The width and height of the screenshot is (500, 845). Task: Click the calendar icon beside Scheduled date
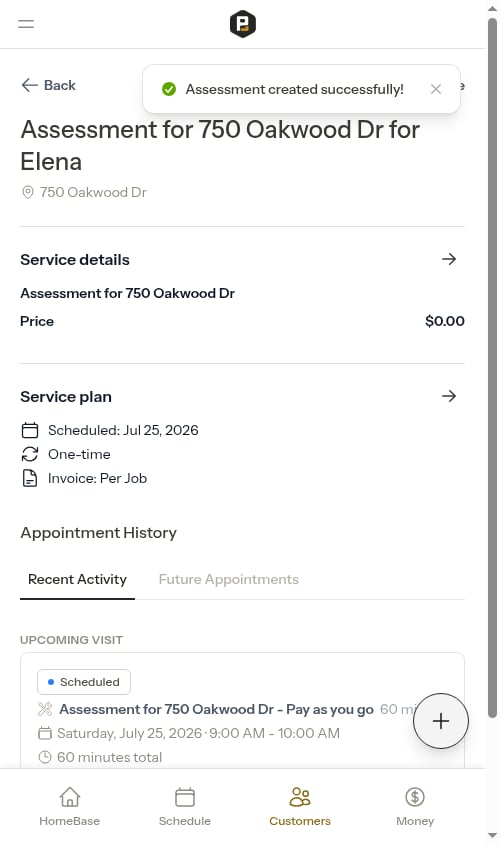pyautogui.click(x=30, y=430)
